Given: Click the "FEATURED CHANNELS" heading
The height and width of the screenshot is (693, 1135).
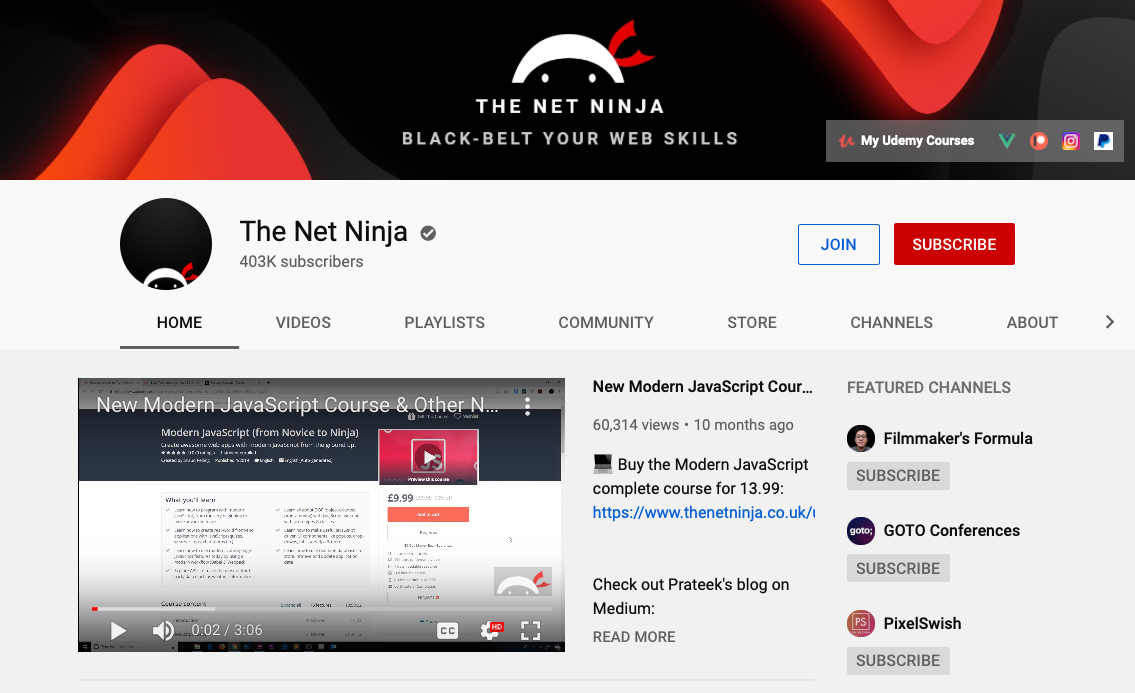Looking at the screenshot, I should (x=929, y=387).
